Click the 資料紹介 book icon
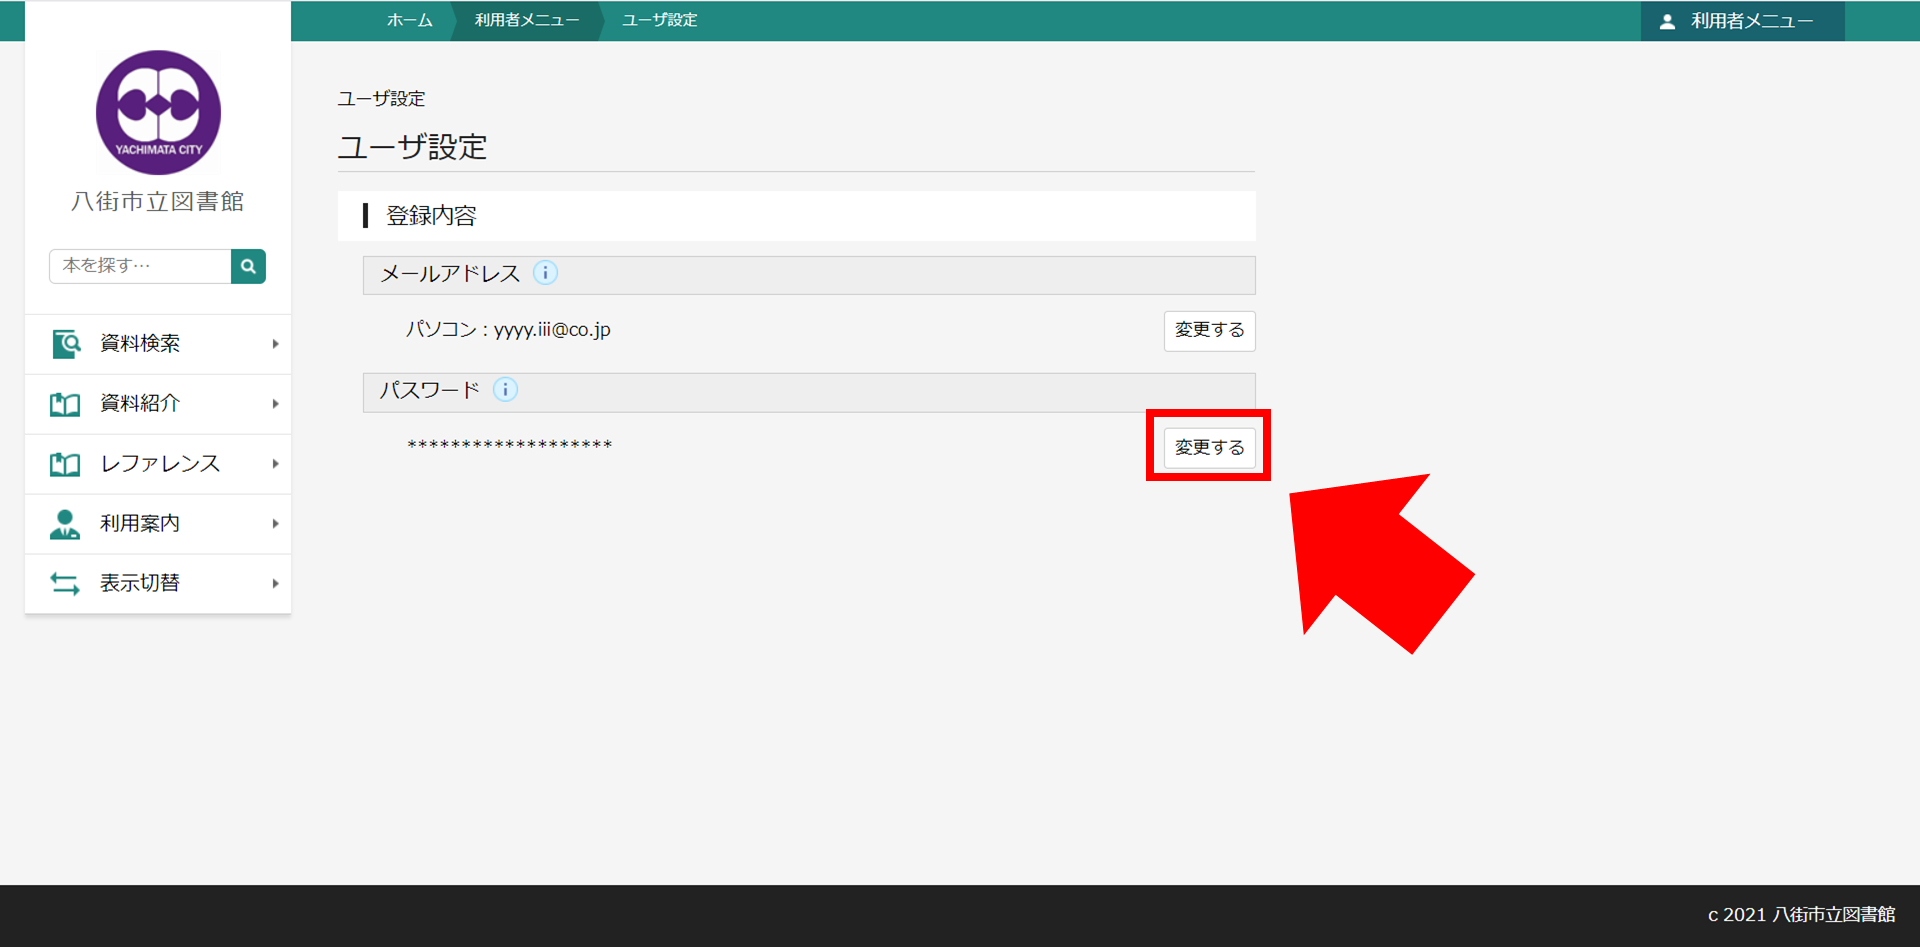This screenshot has height=947, width=1920. click(65, 404)
